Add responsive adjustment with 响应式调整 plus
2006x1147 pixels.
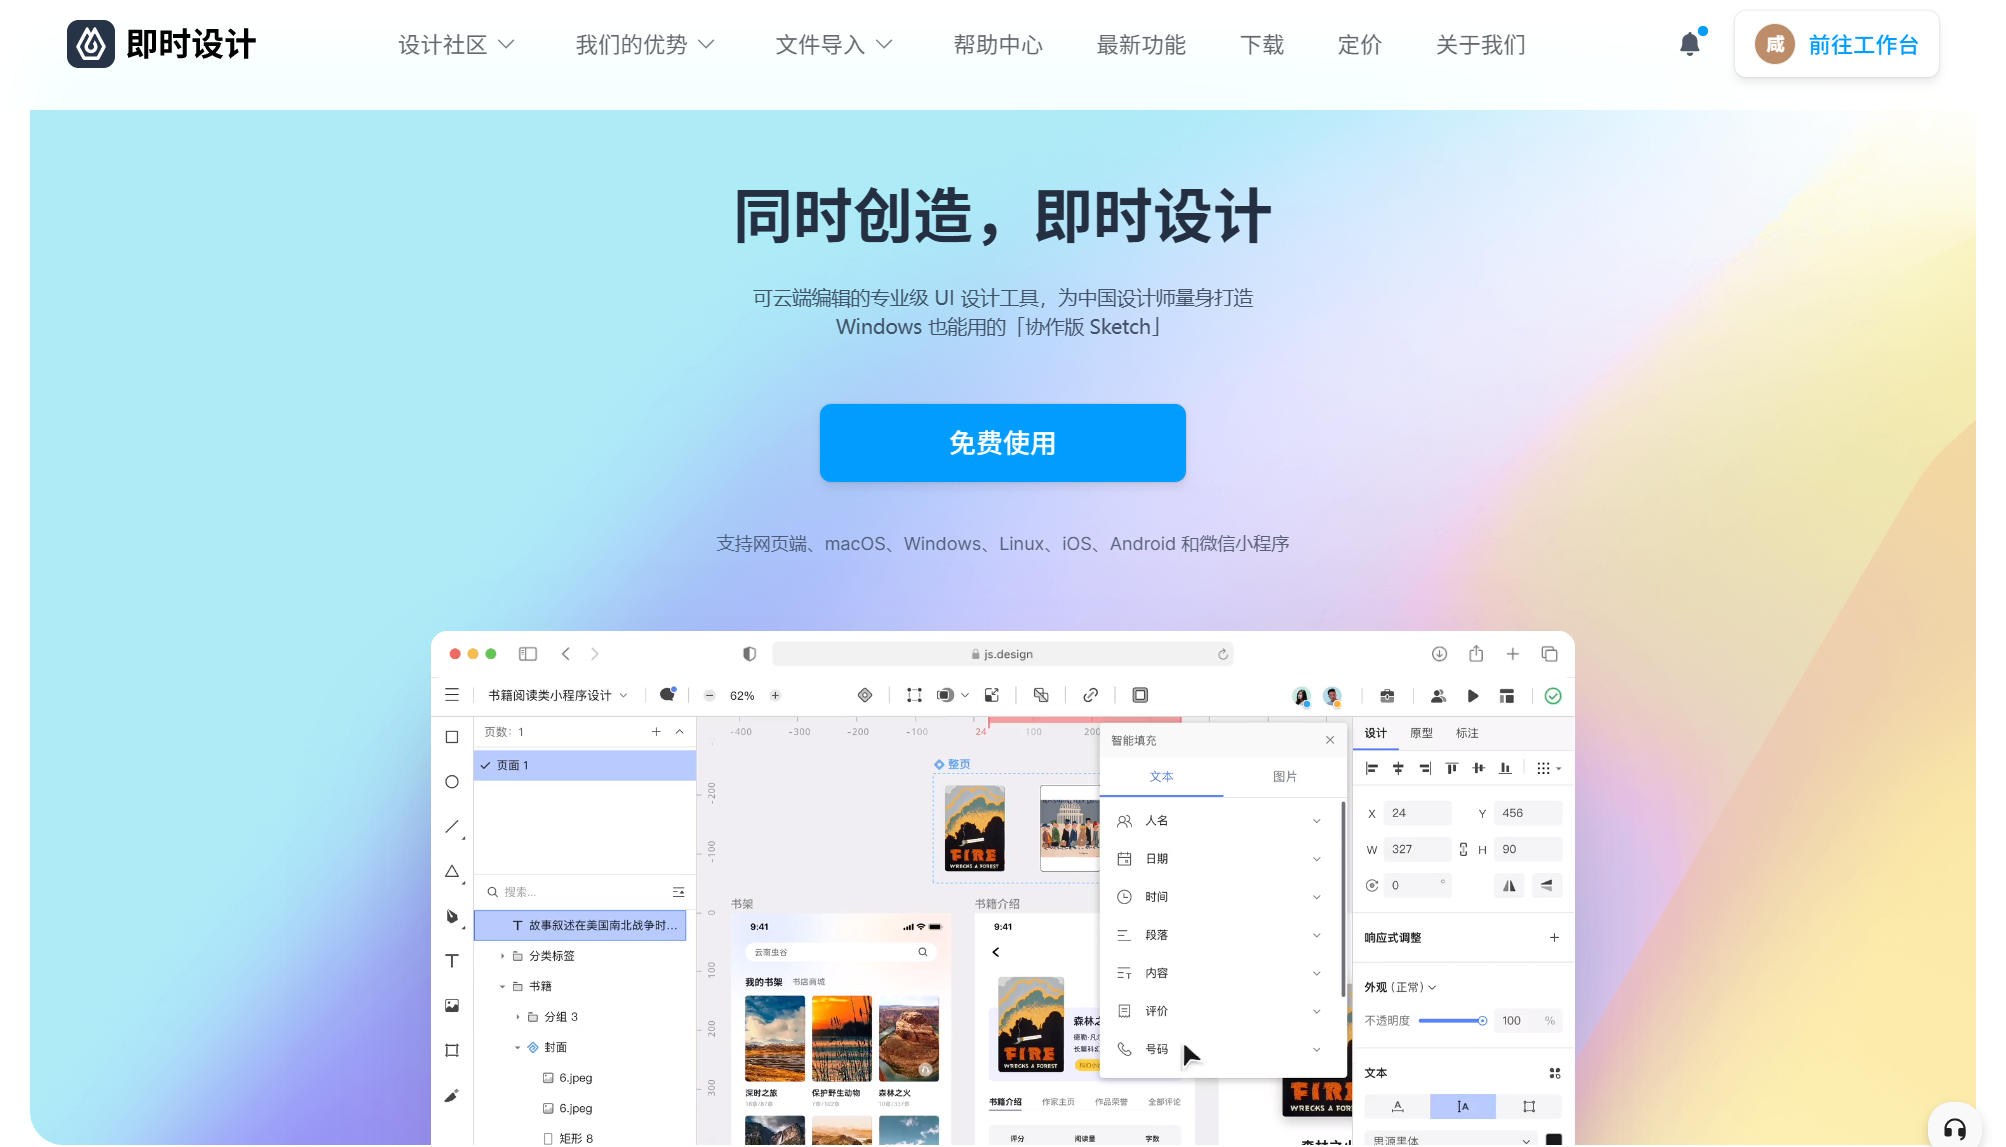pyautogui.click(x=1554, y=938)
